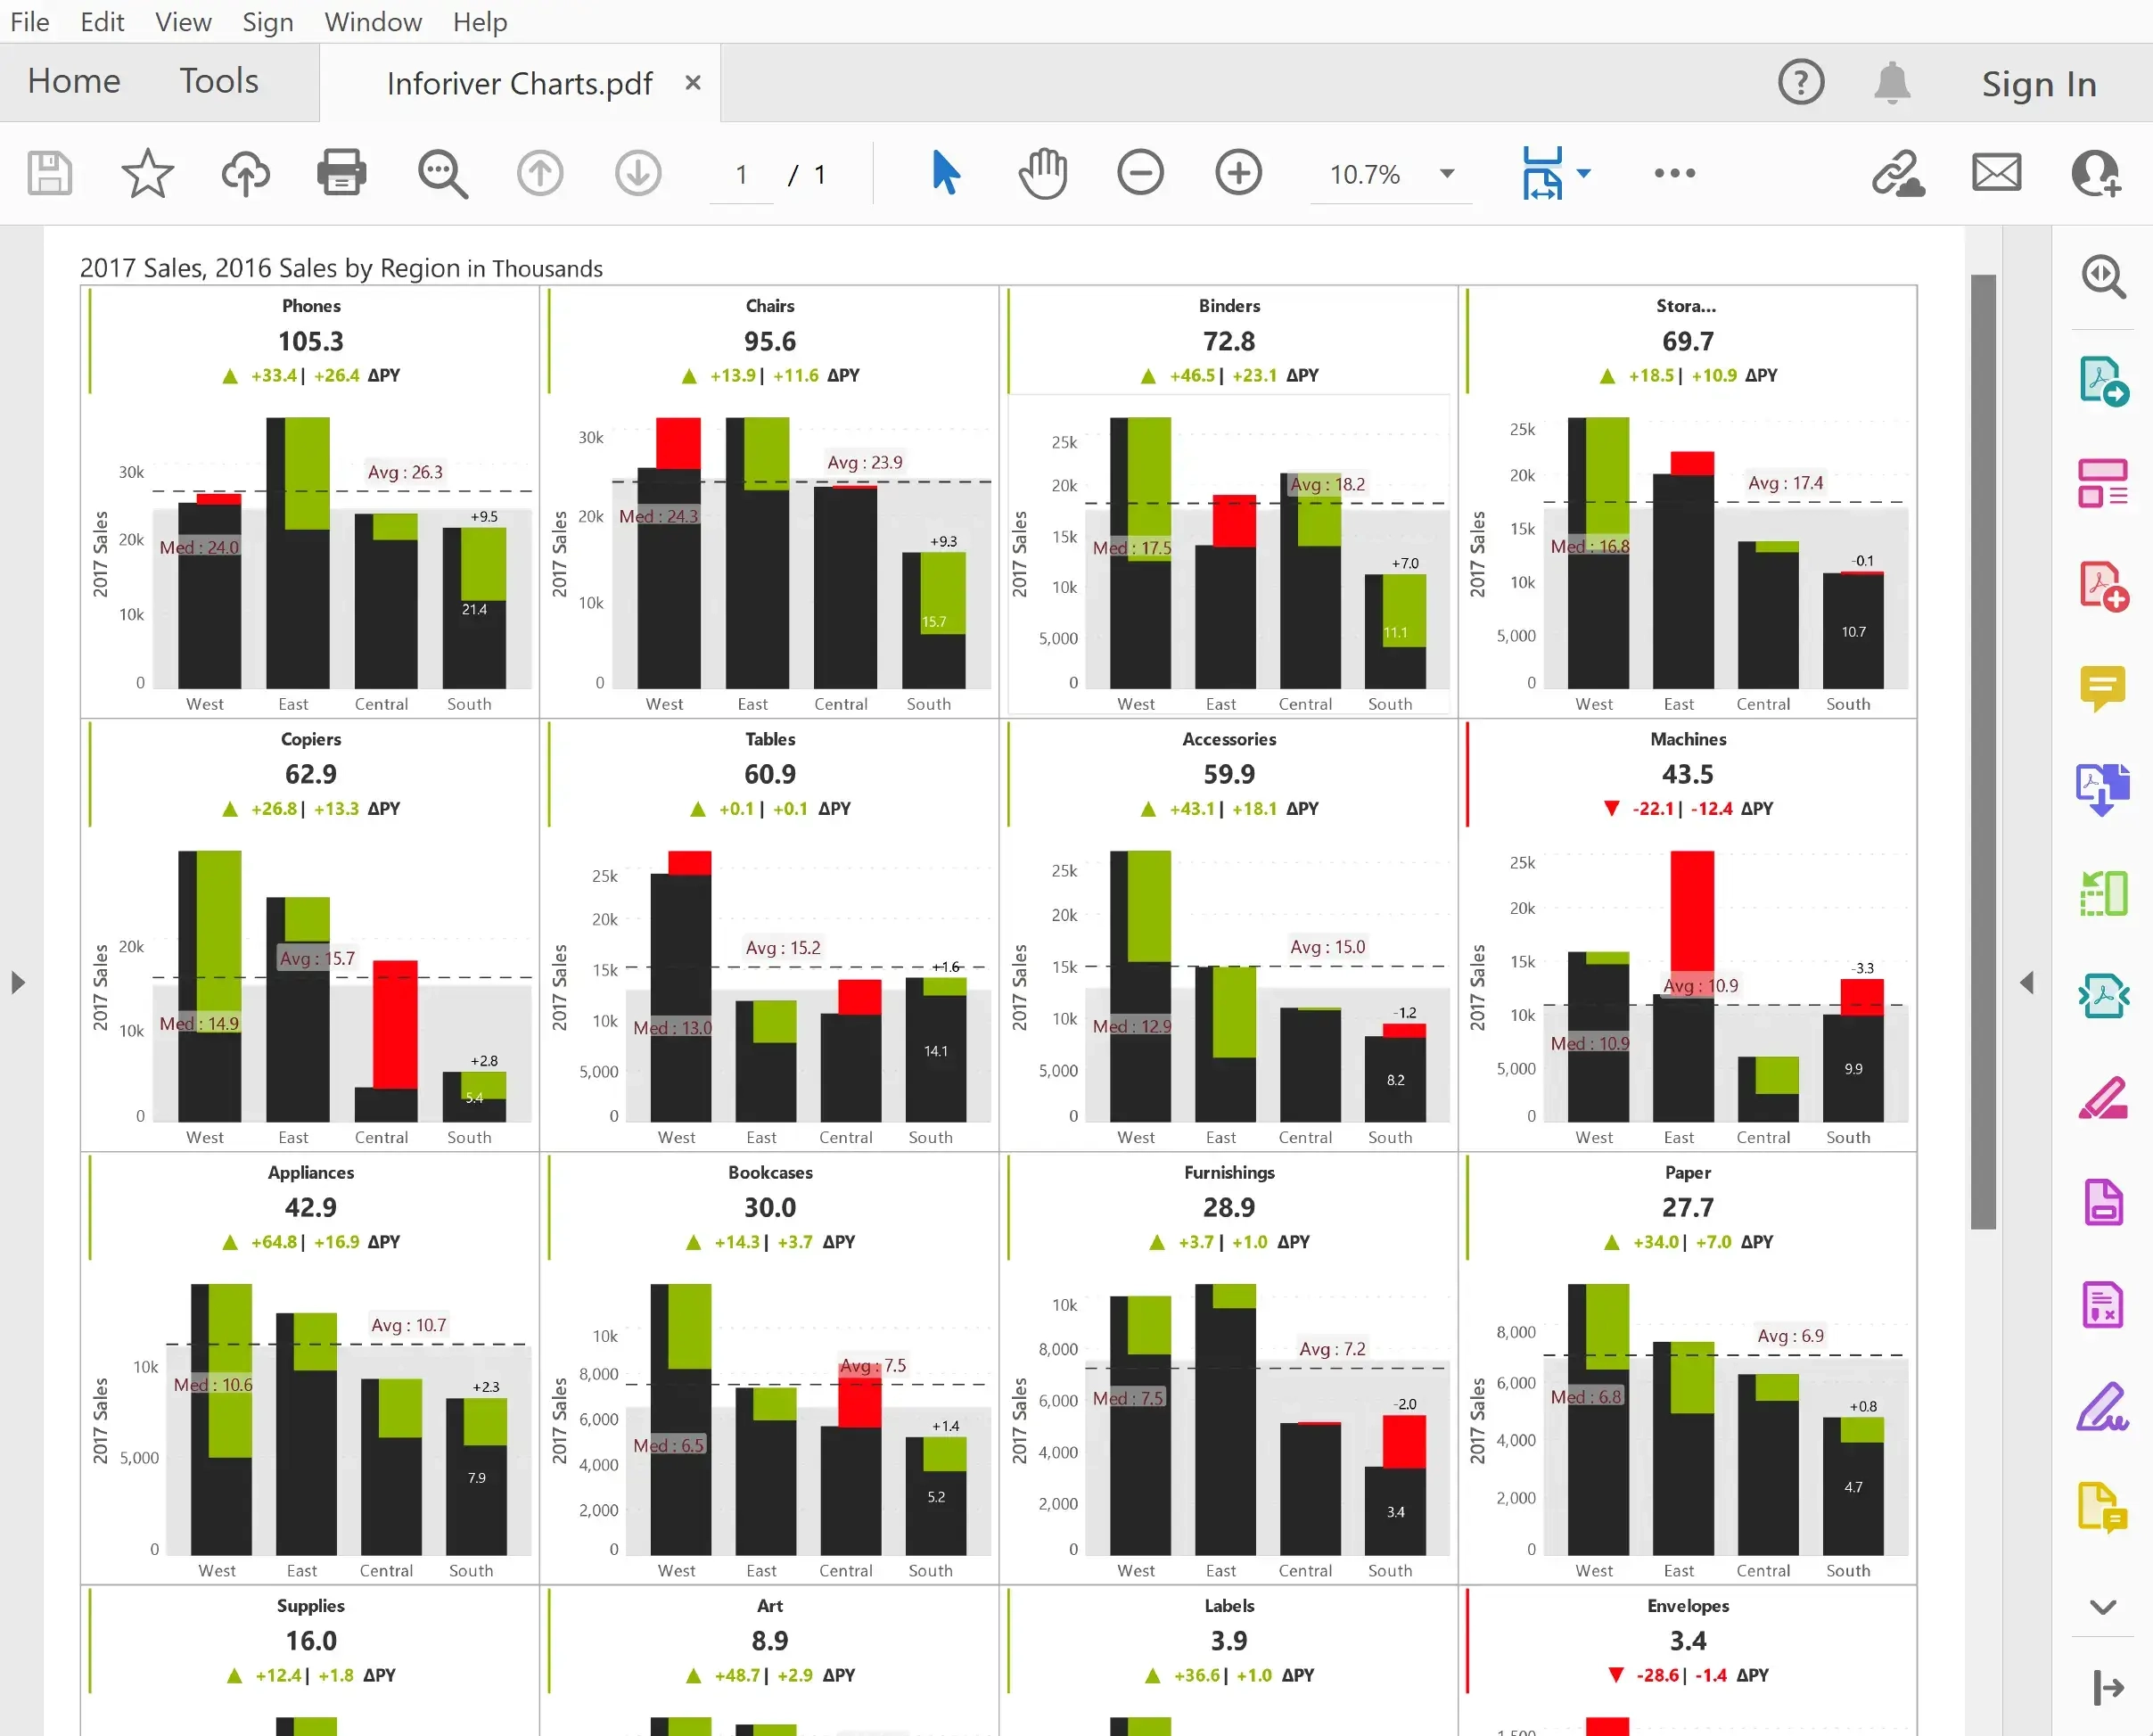Image resolution: width=2153 pixels, height=1736 pixels.
Task: Open notifications bell
Action: pyautogui.click(x=1892, y=82)
